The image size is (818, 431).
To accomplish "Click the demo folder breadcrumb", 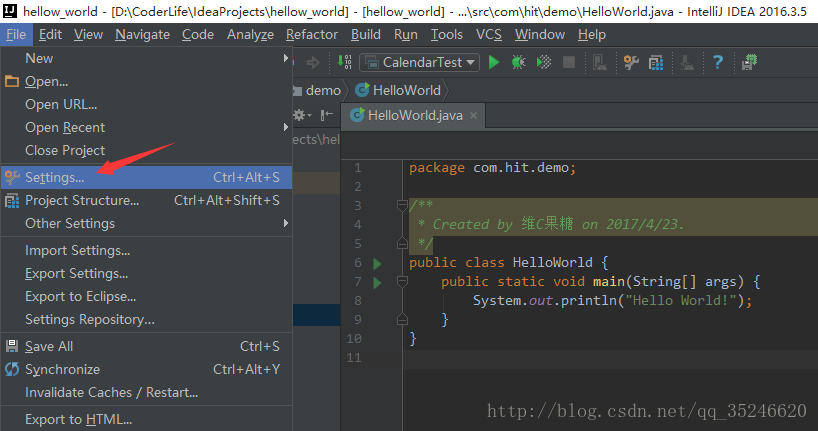I will (x=317, y=90).
